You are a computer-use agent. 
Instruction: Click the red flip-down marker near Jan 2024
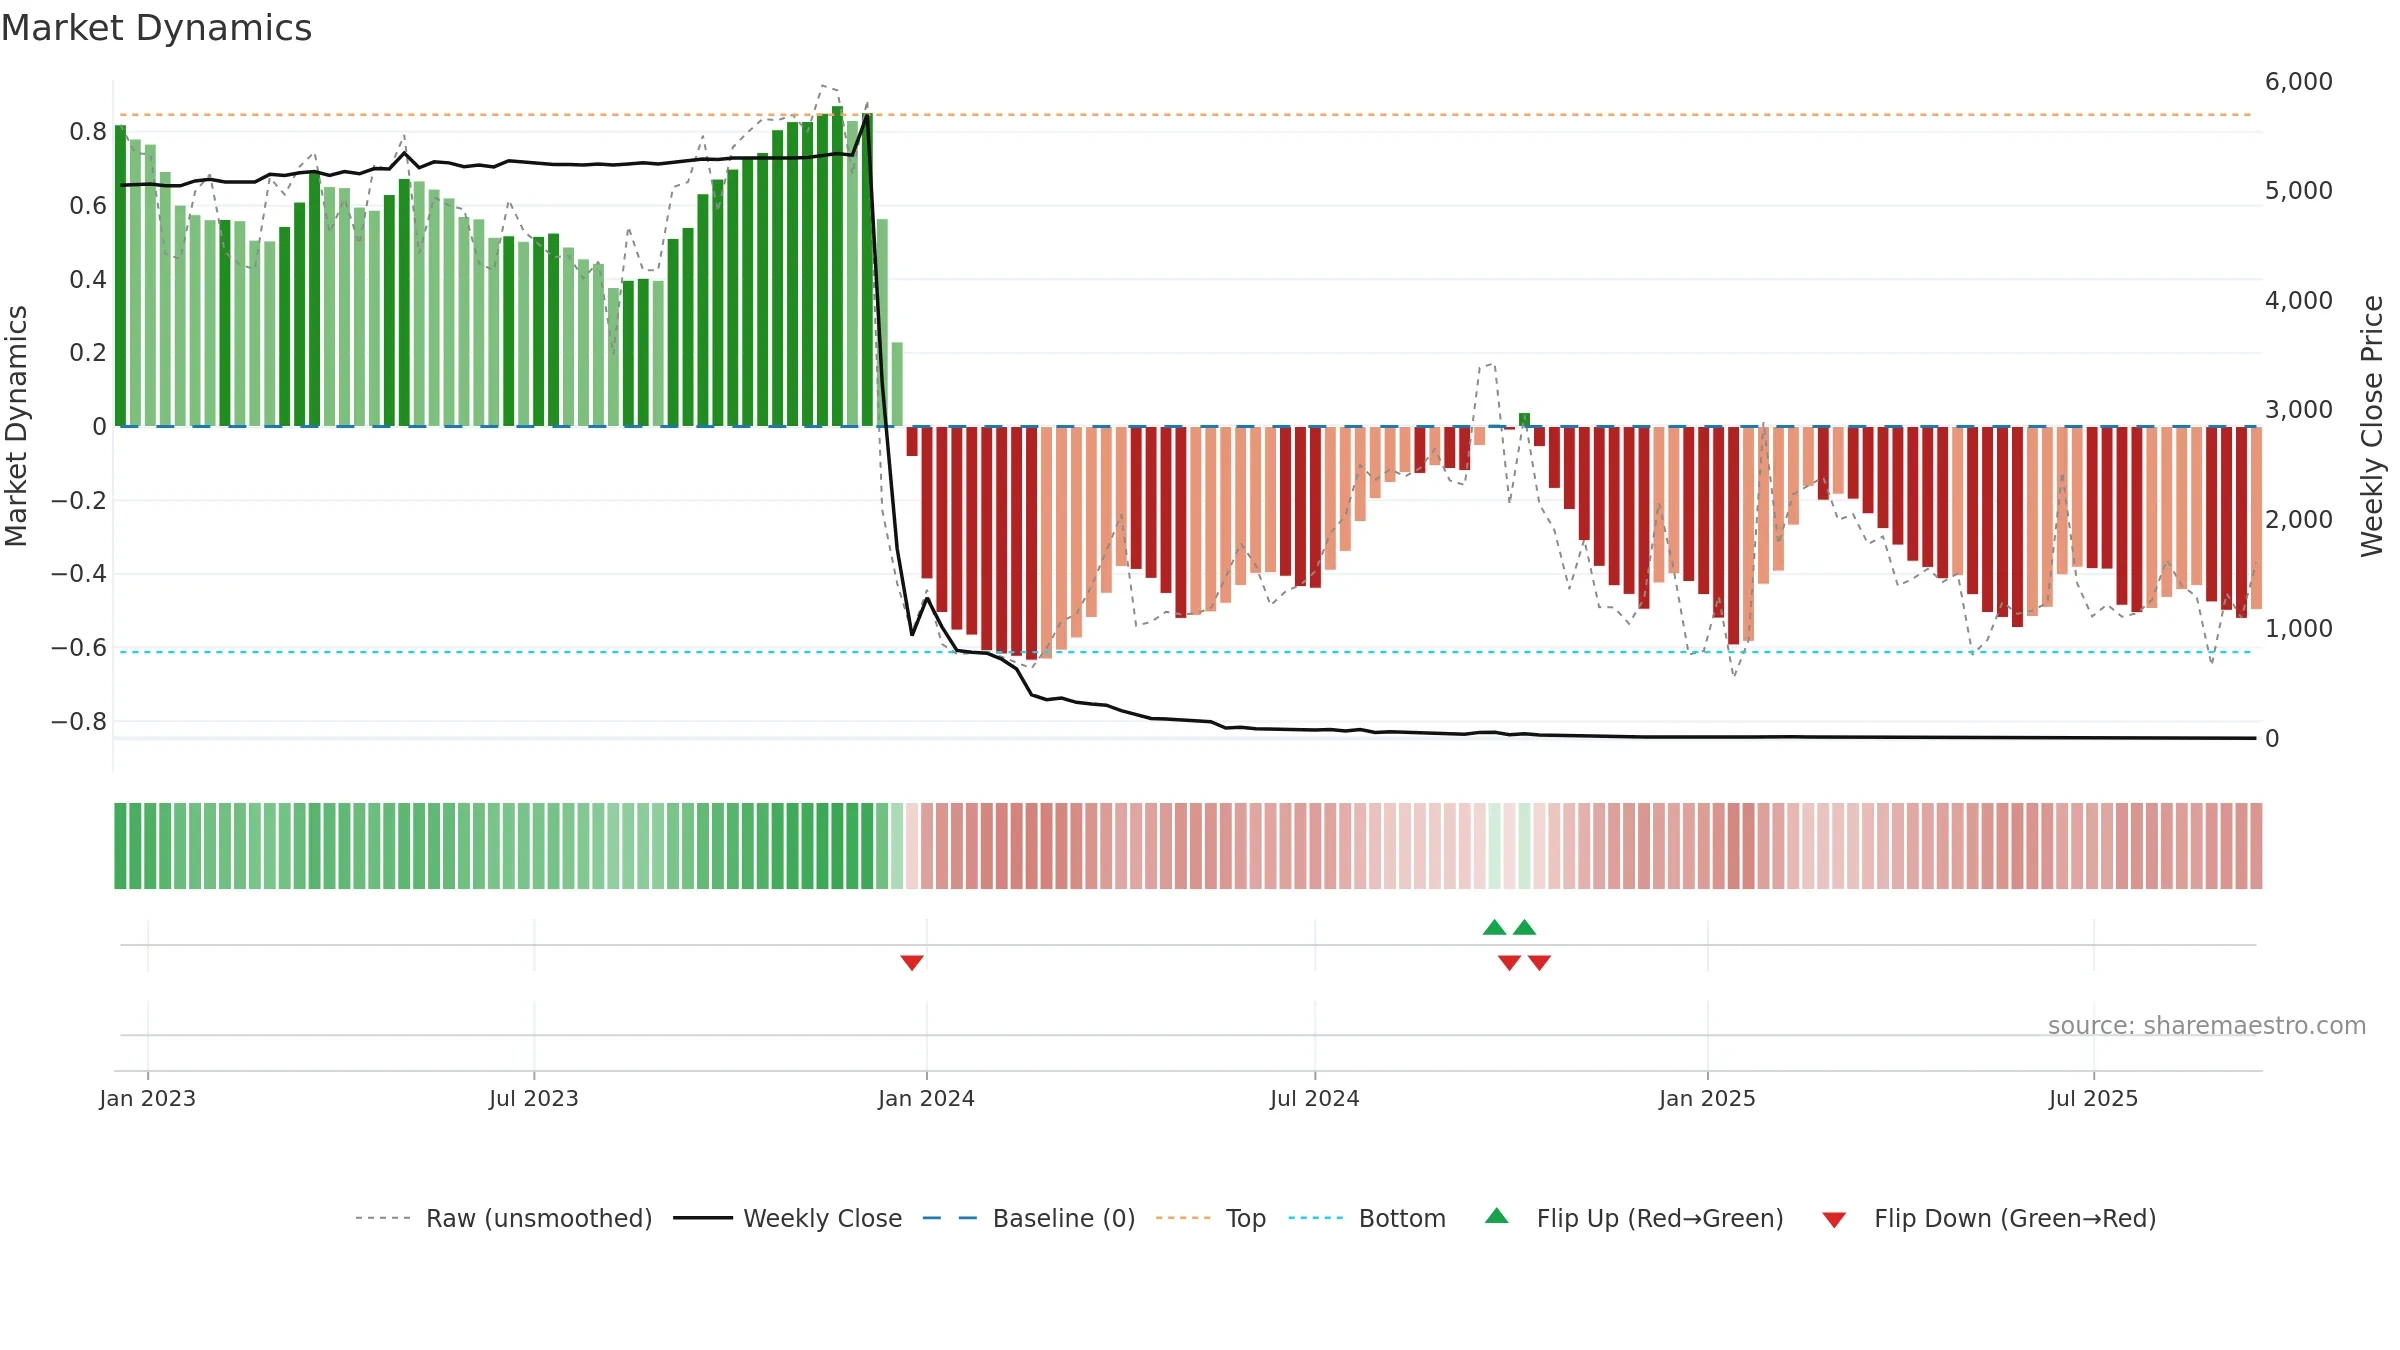tap(912, 962)
